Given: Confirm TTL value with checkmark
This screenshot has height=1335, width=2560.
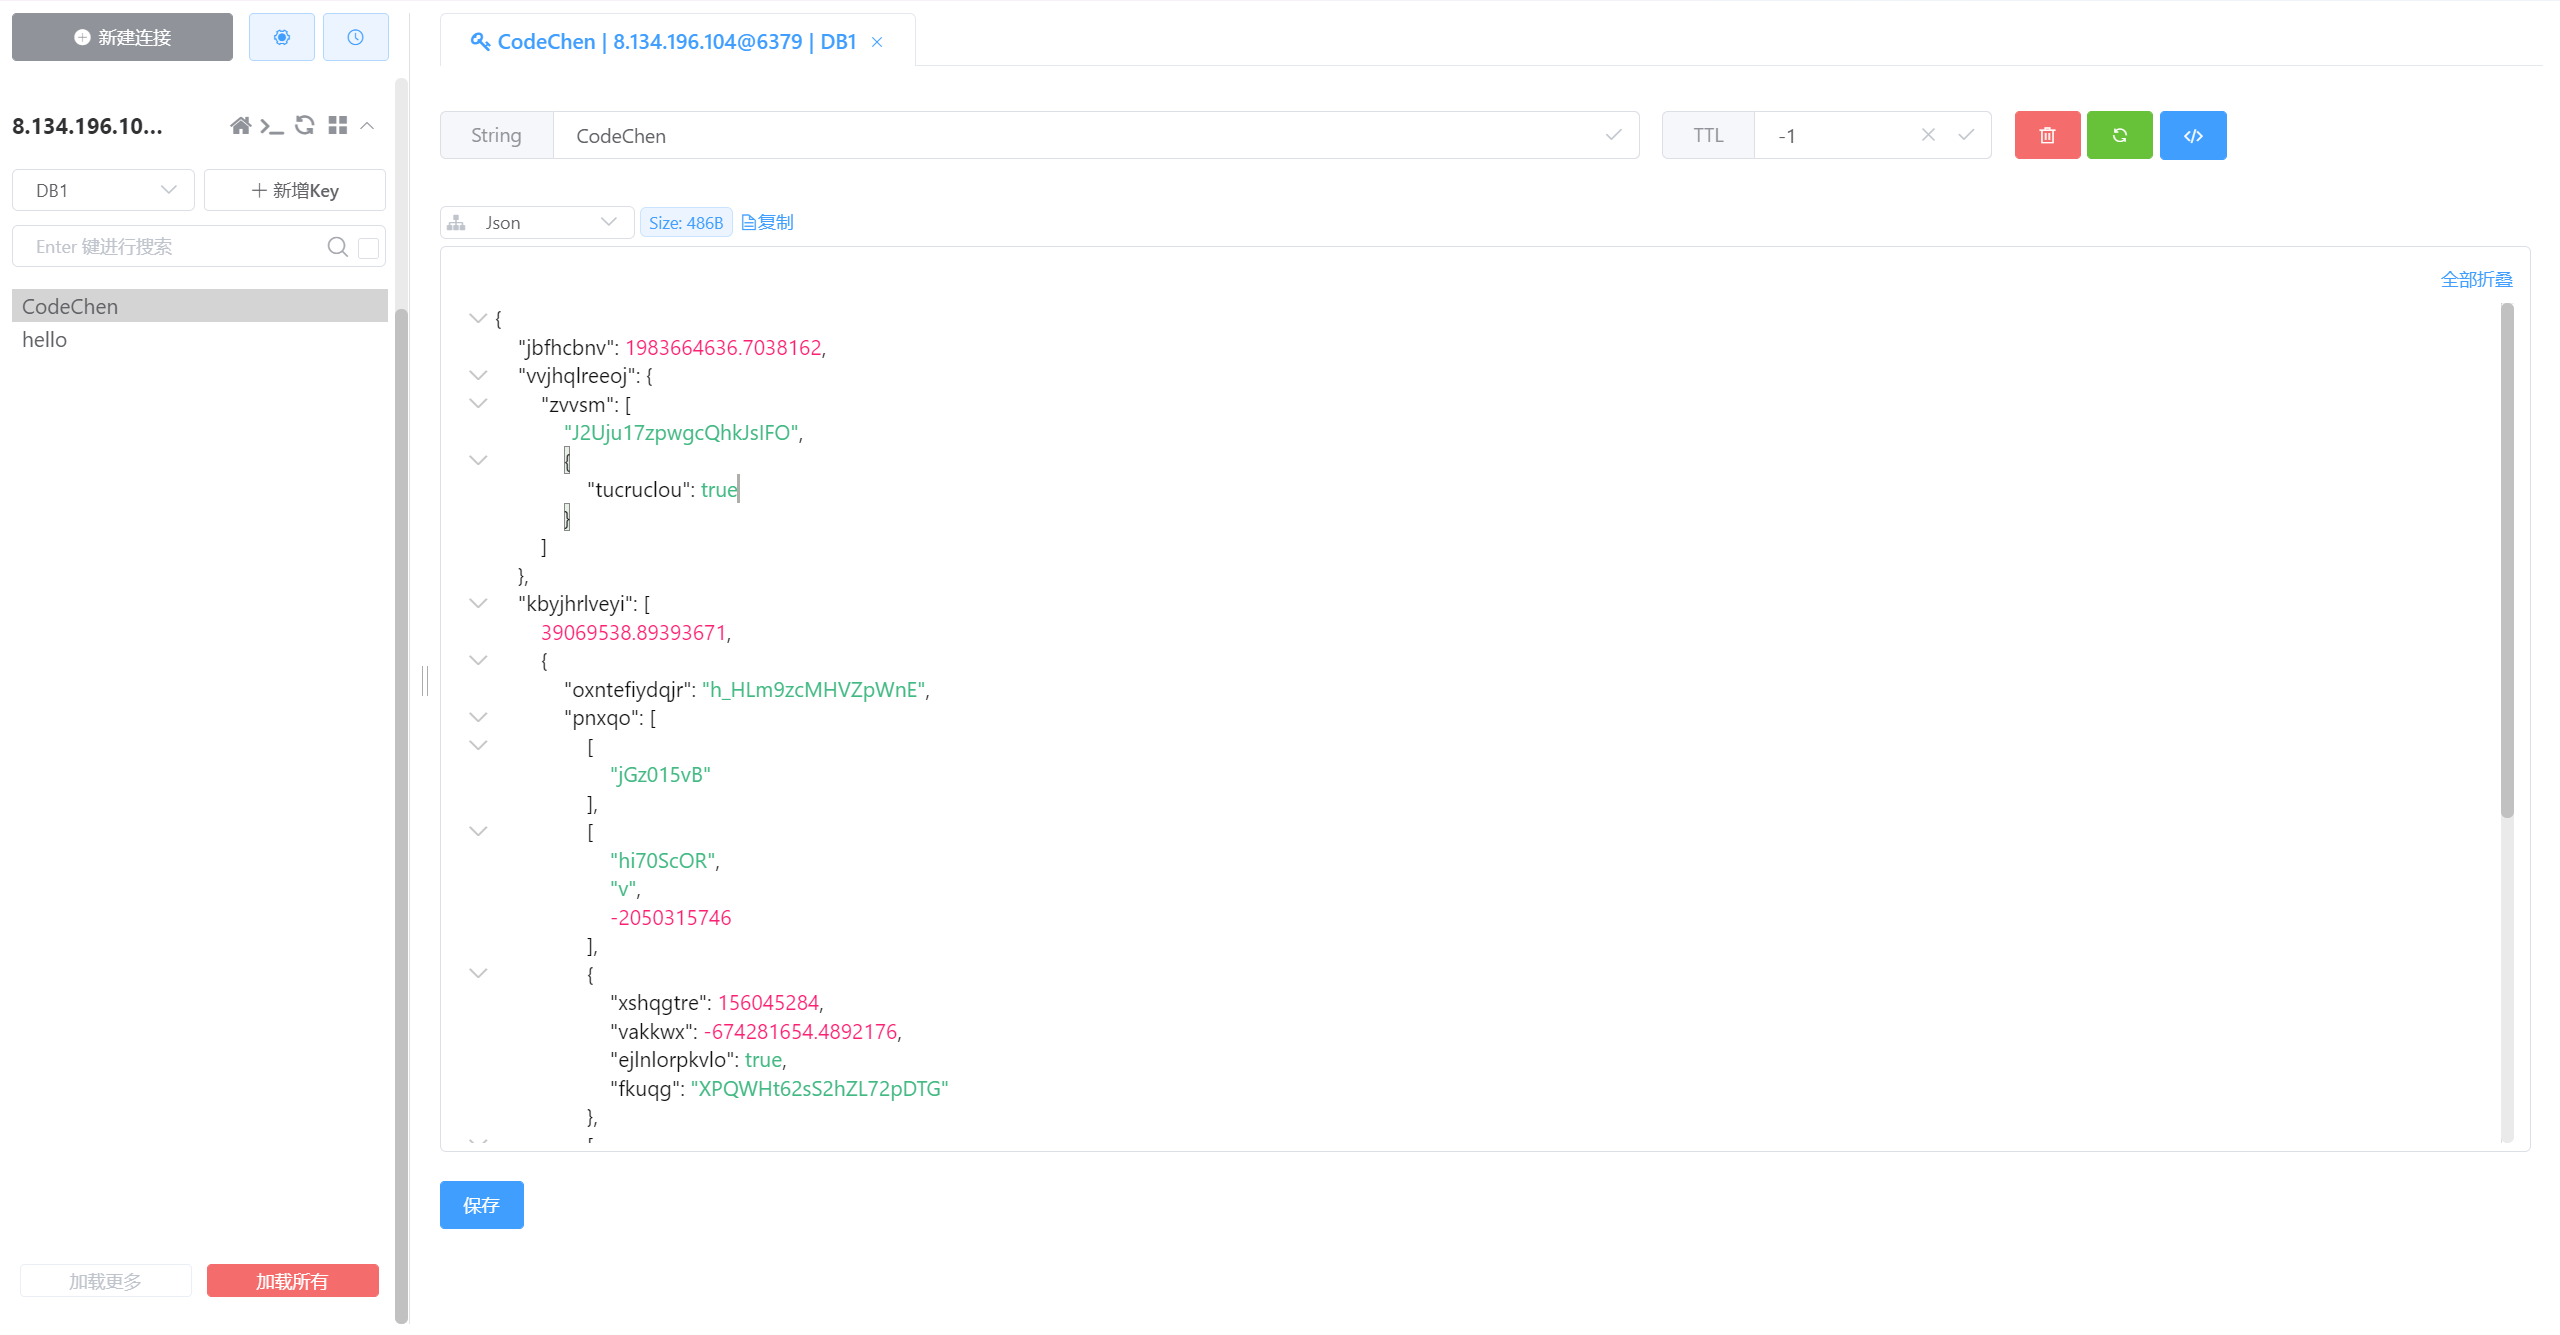Looking at the screenshot, I should (x=1966, y=135).
